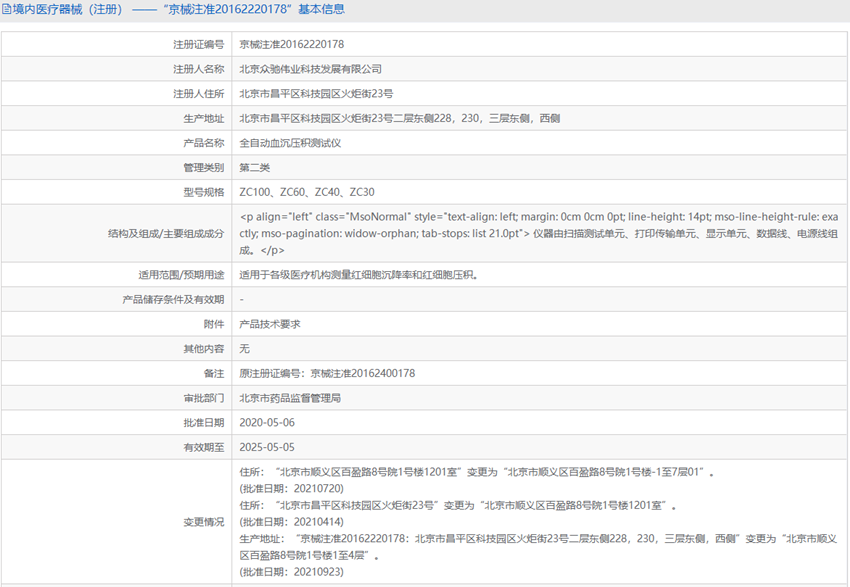The image size is (850, 587).
Task: Select the structure text starting "<p align="
Action: point(539,234)
